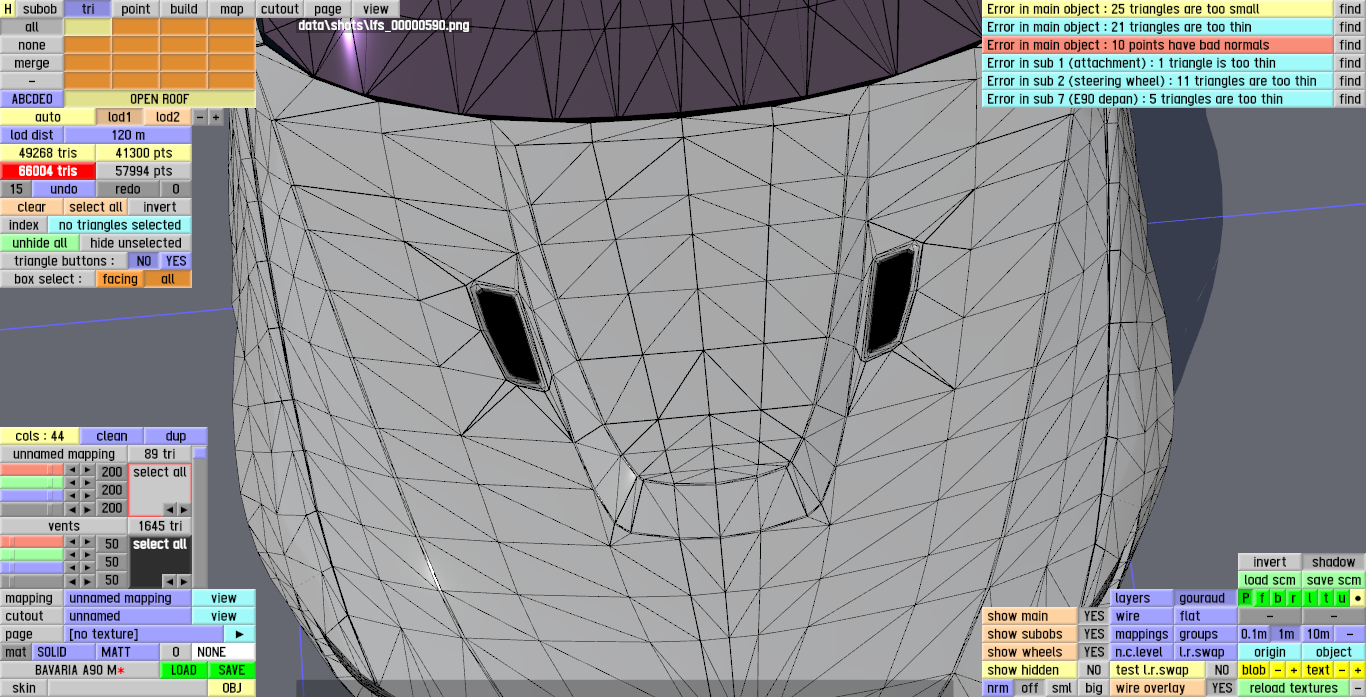This screenshot has width=1366, height=697.
Task: Switch to the map tab
Action: click(232, 9)
